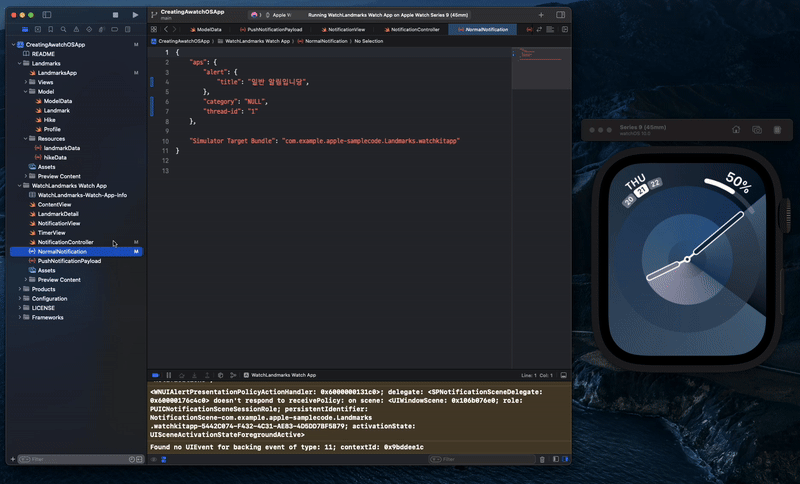This screenshot has height=484, width=800.
Task: Expand the Views folder
Action: [x=26, y=82]
